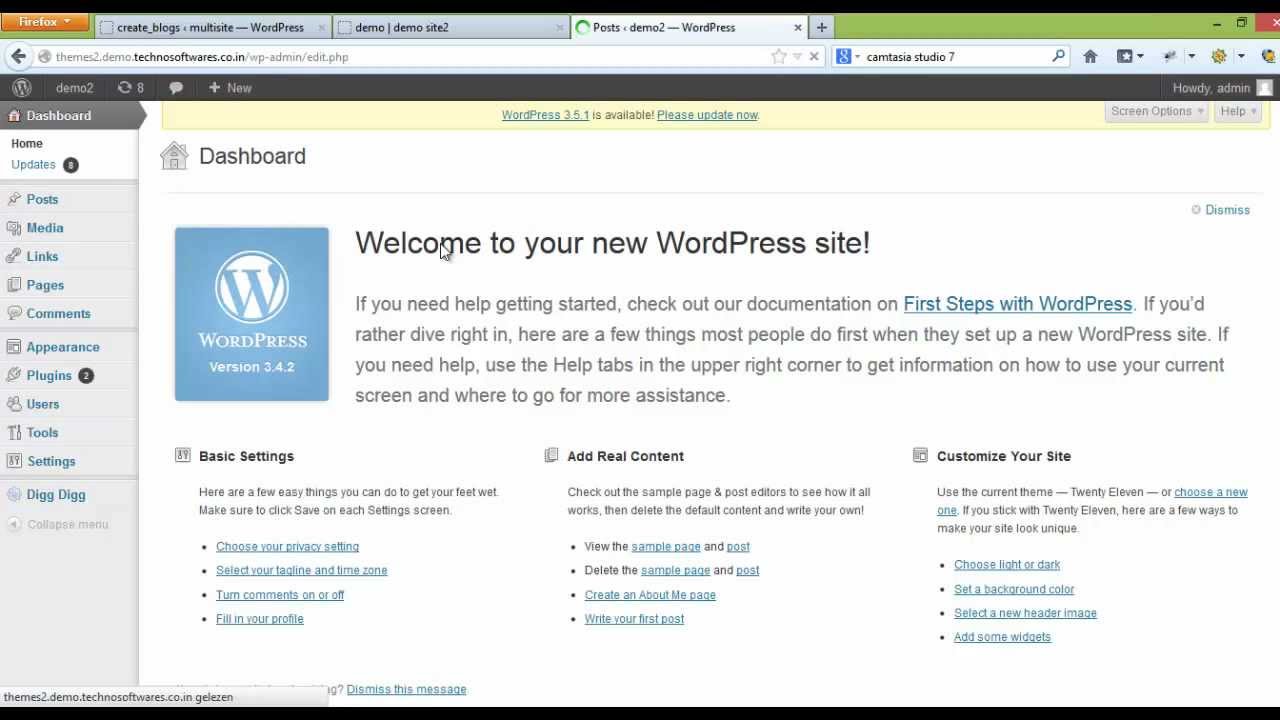The height and width of the screenshot is (720, 1280).
Task: Close the create_blogs multisite tab
Action: click(x=322, y=28)
